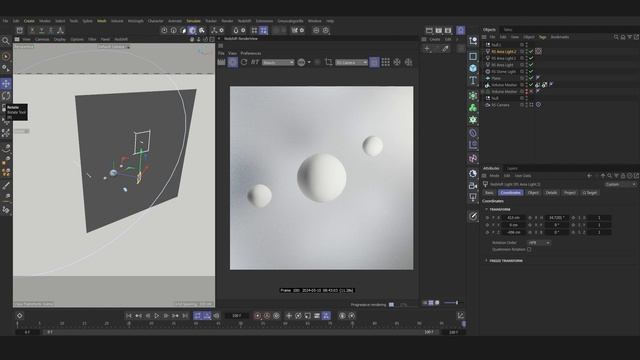Open the Layers tab beside Attributes
The width and height of the screenshot is (640, 360).
coord(512,168)
